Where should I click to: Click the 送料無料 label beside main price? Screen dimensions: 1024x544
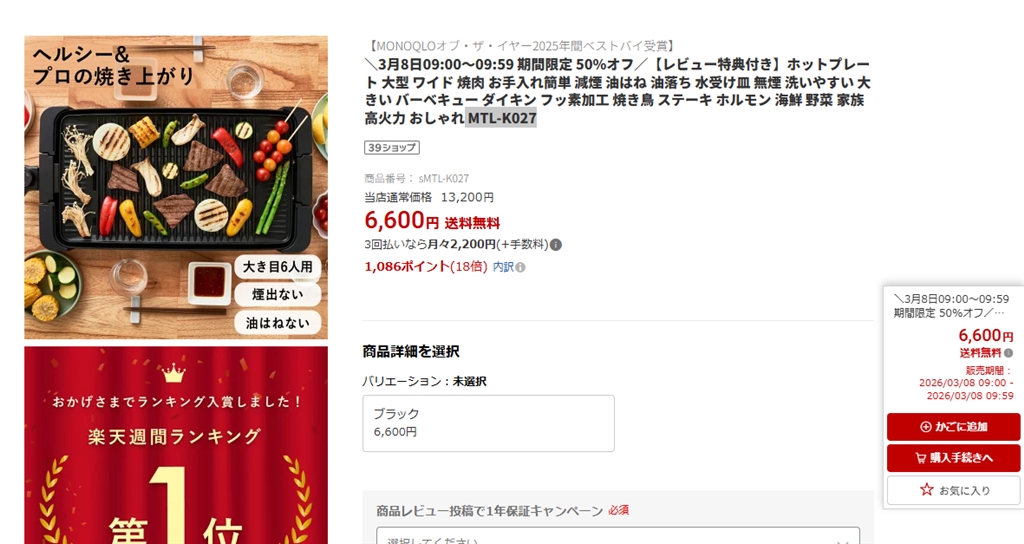click(x=472, y=223)
